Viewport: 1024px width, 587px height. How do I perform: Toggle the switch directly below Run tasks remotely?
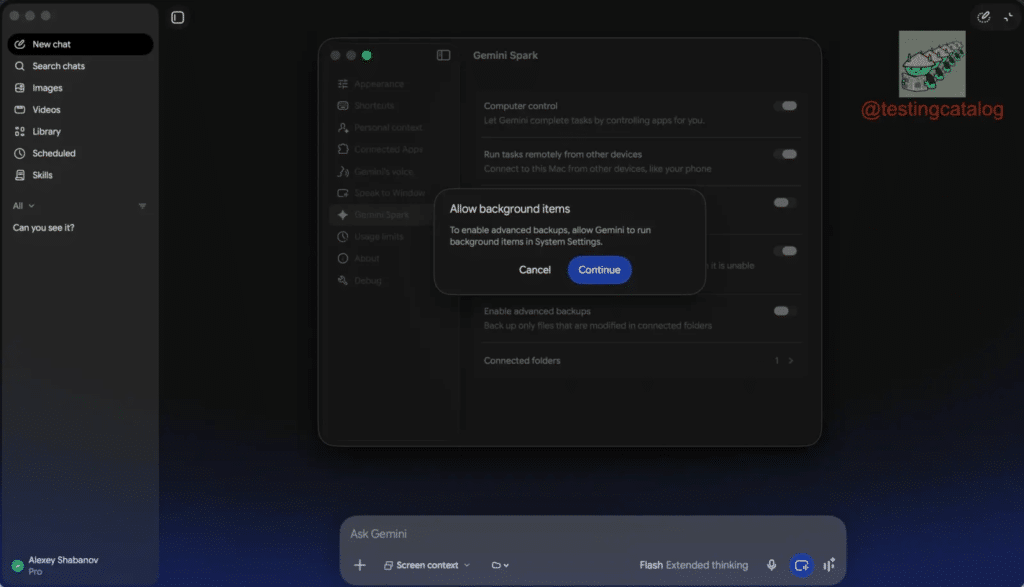(785, 202)
